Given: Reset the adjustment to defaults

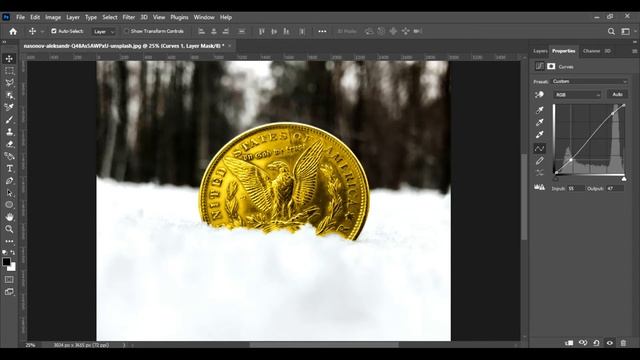Looking at the screenshot, I should click(596, 343).
